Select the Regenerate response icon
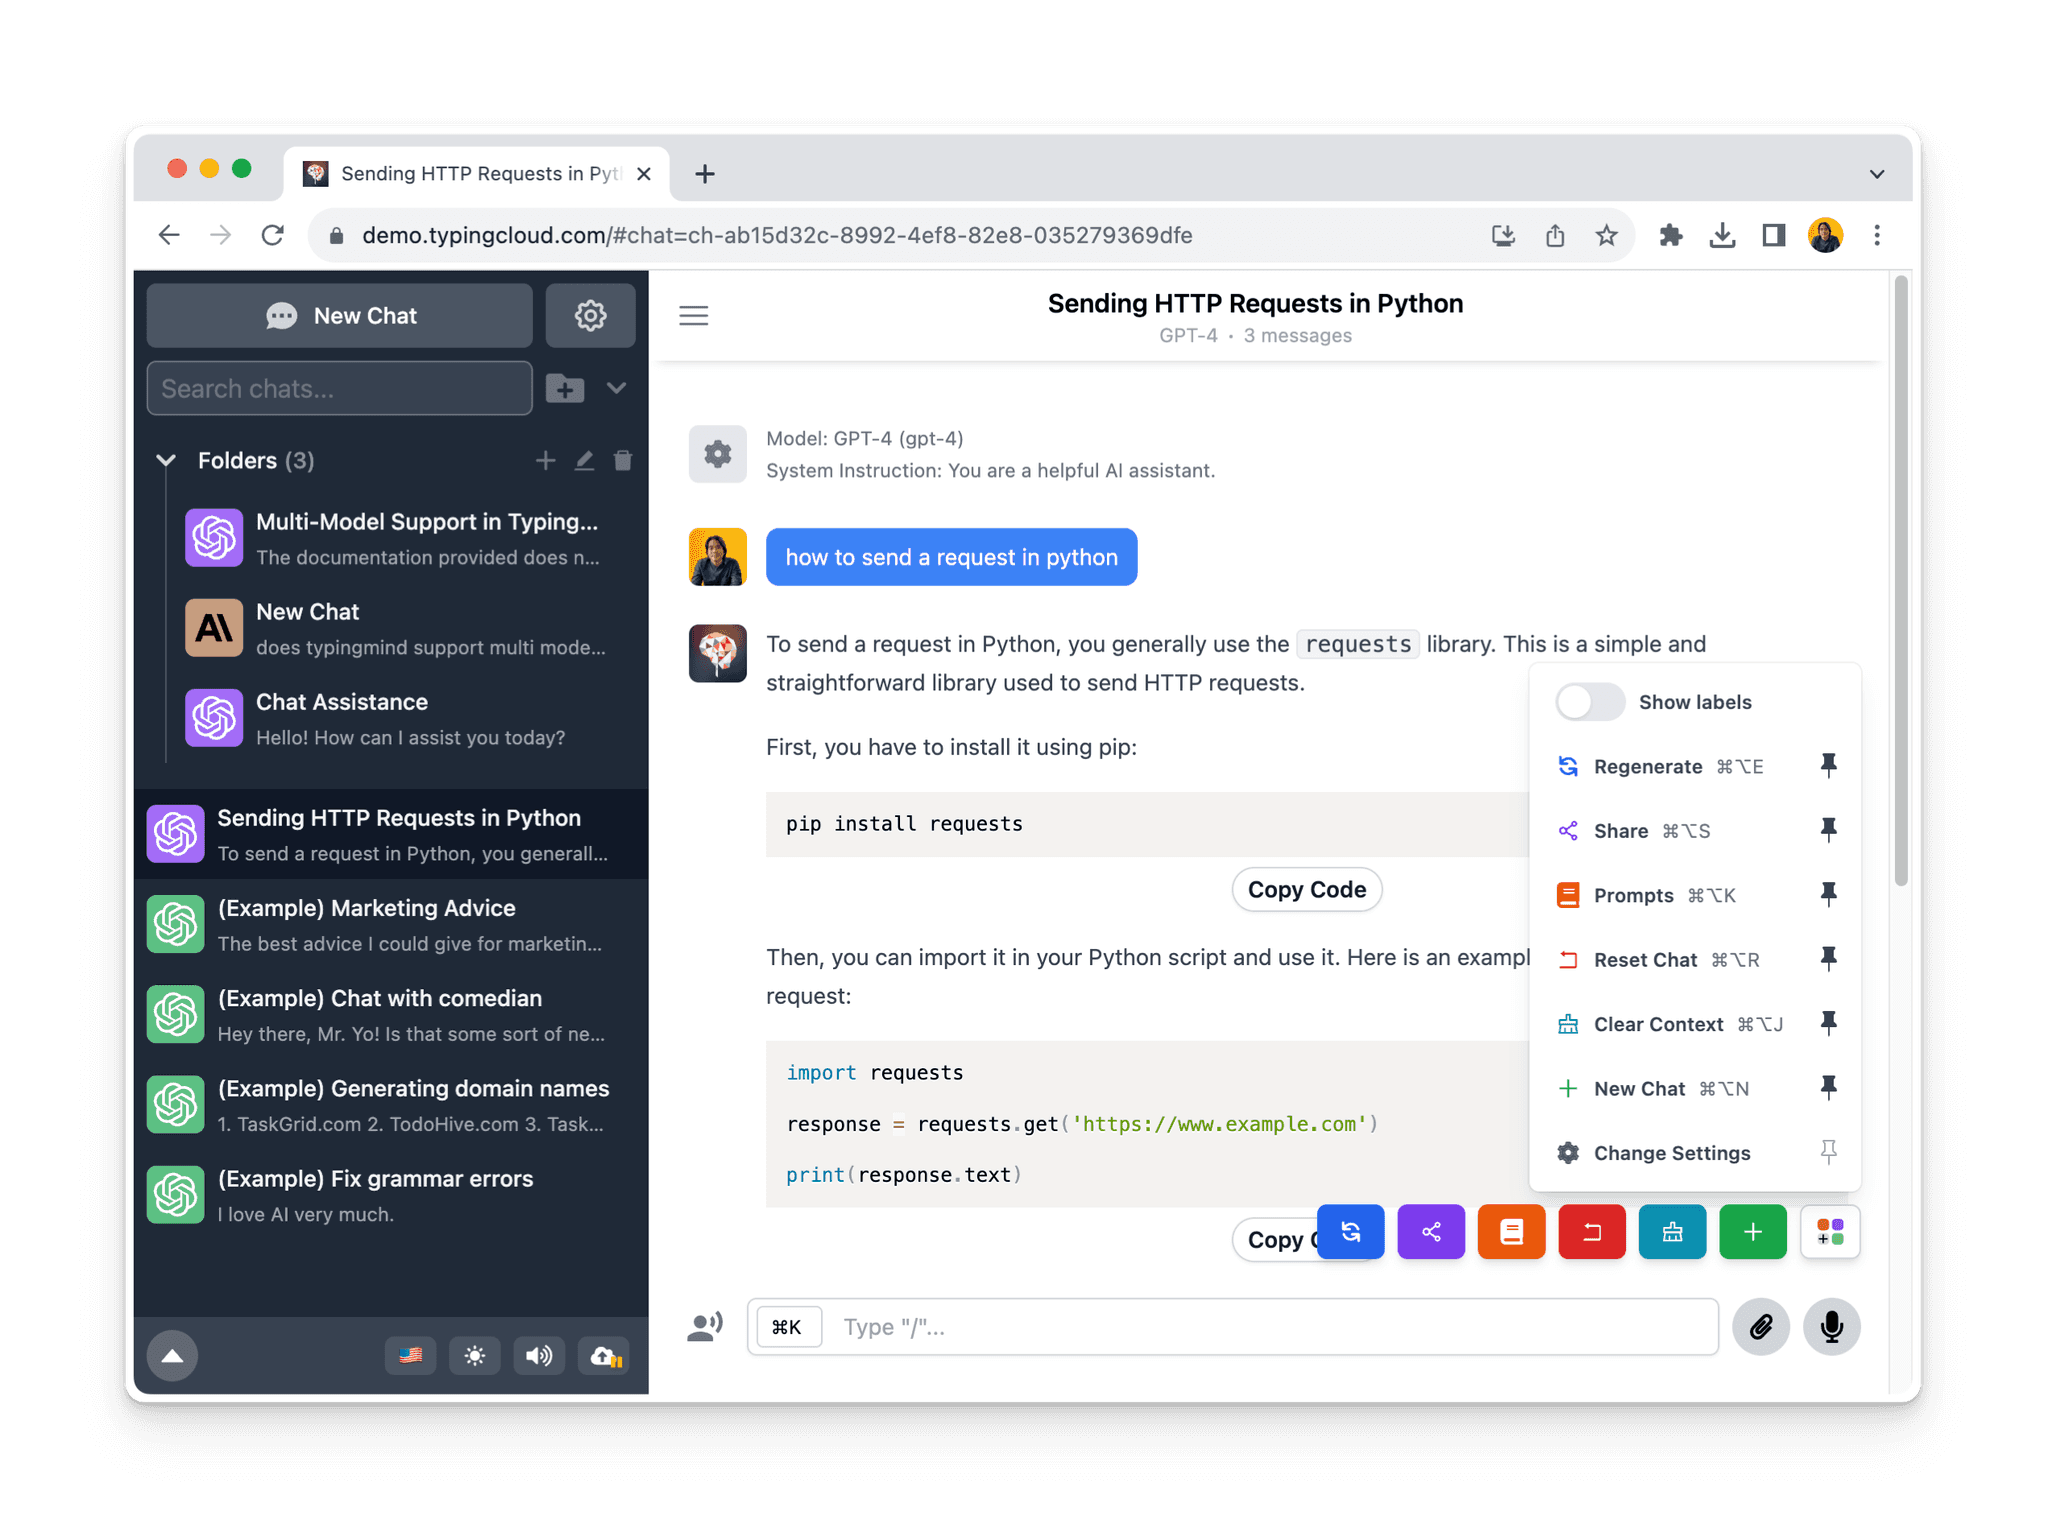The height and width of the screenshot is (1529, 2048). tap(1350, 1232)
